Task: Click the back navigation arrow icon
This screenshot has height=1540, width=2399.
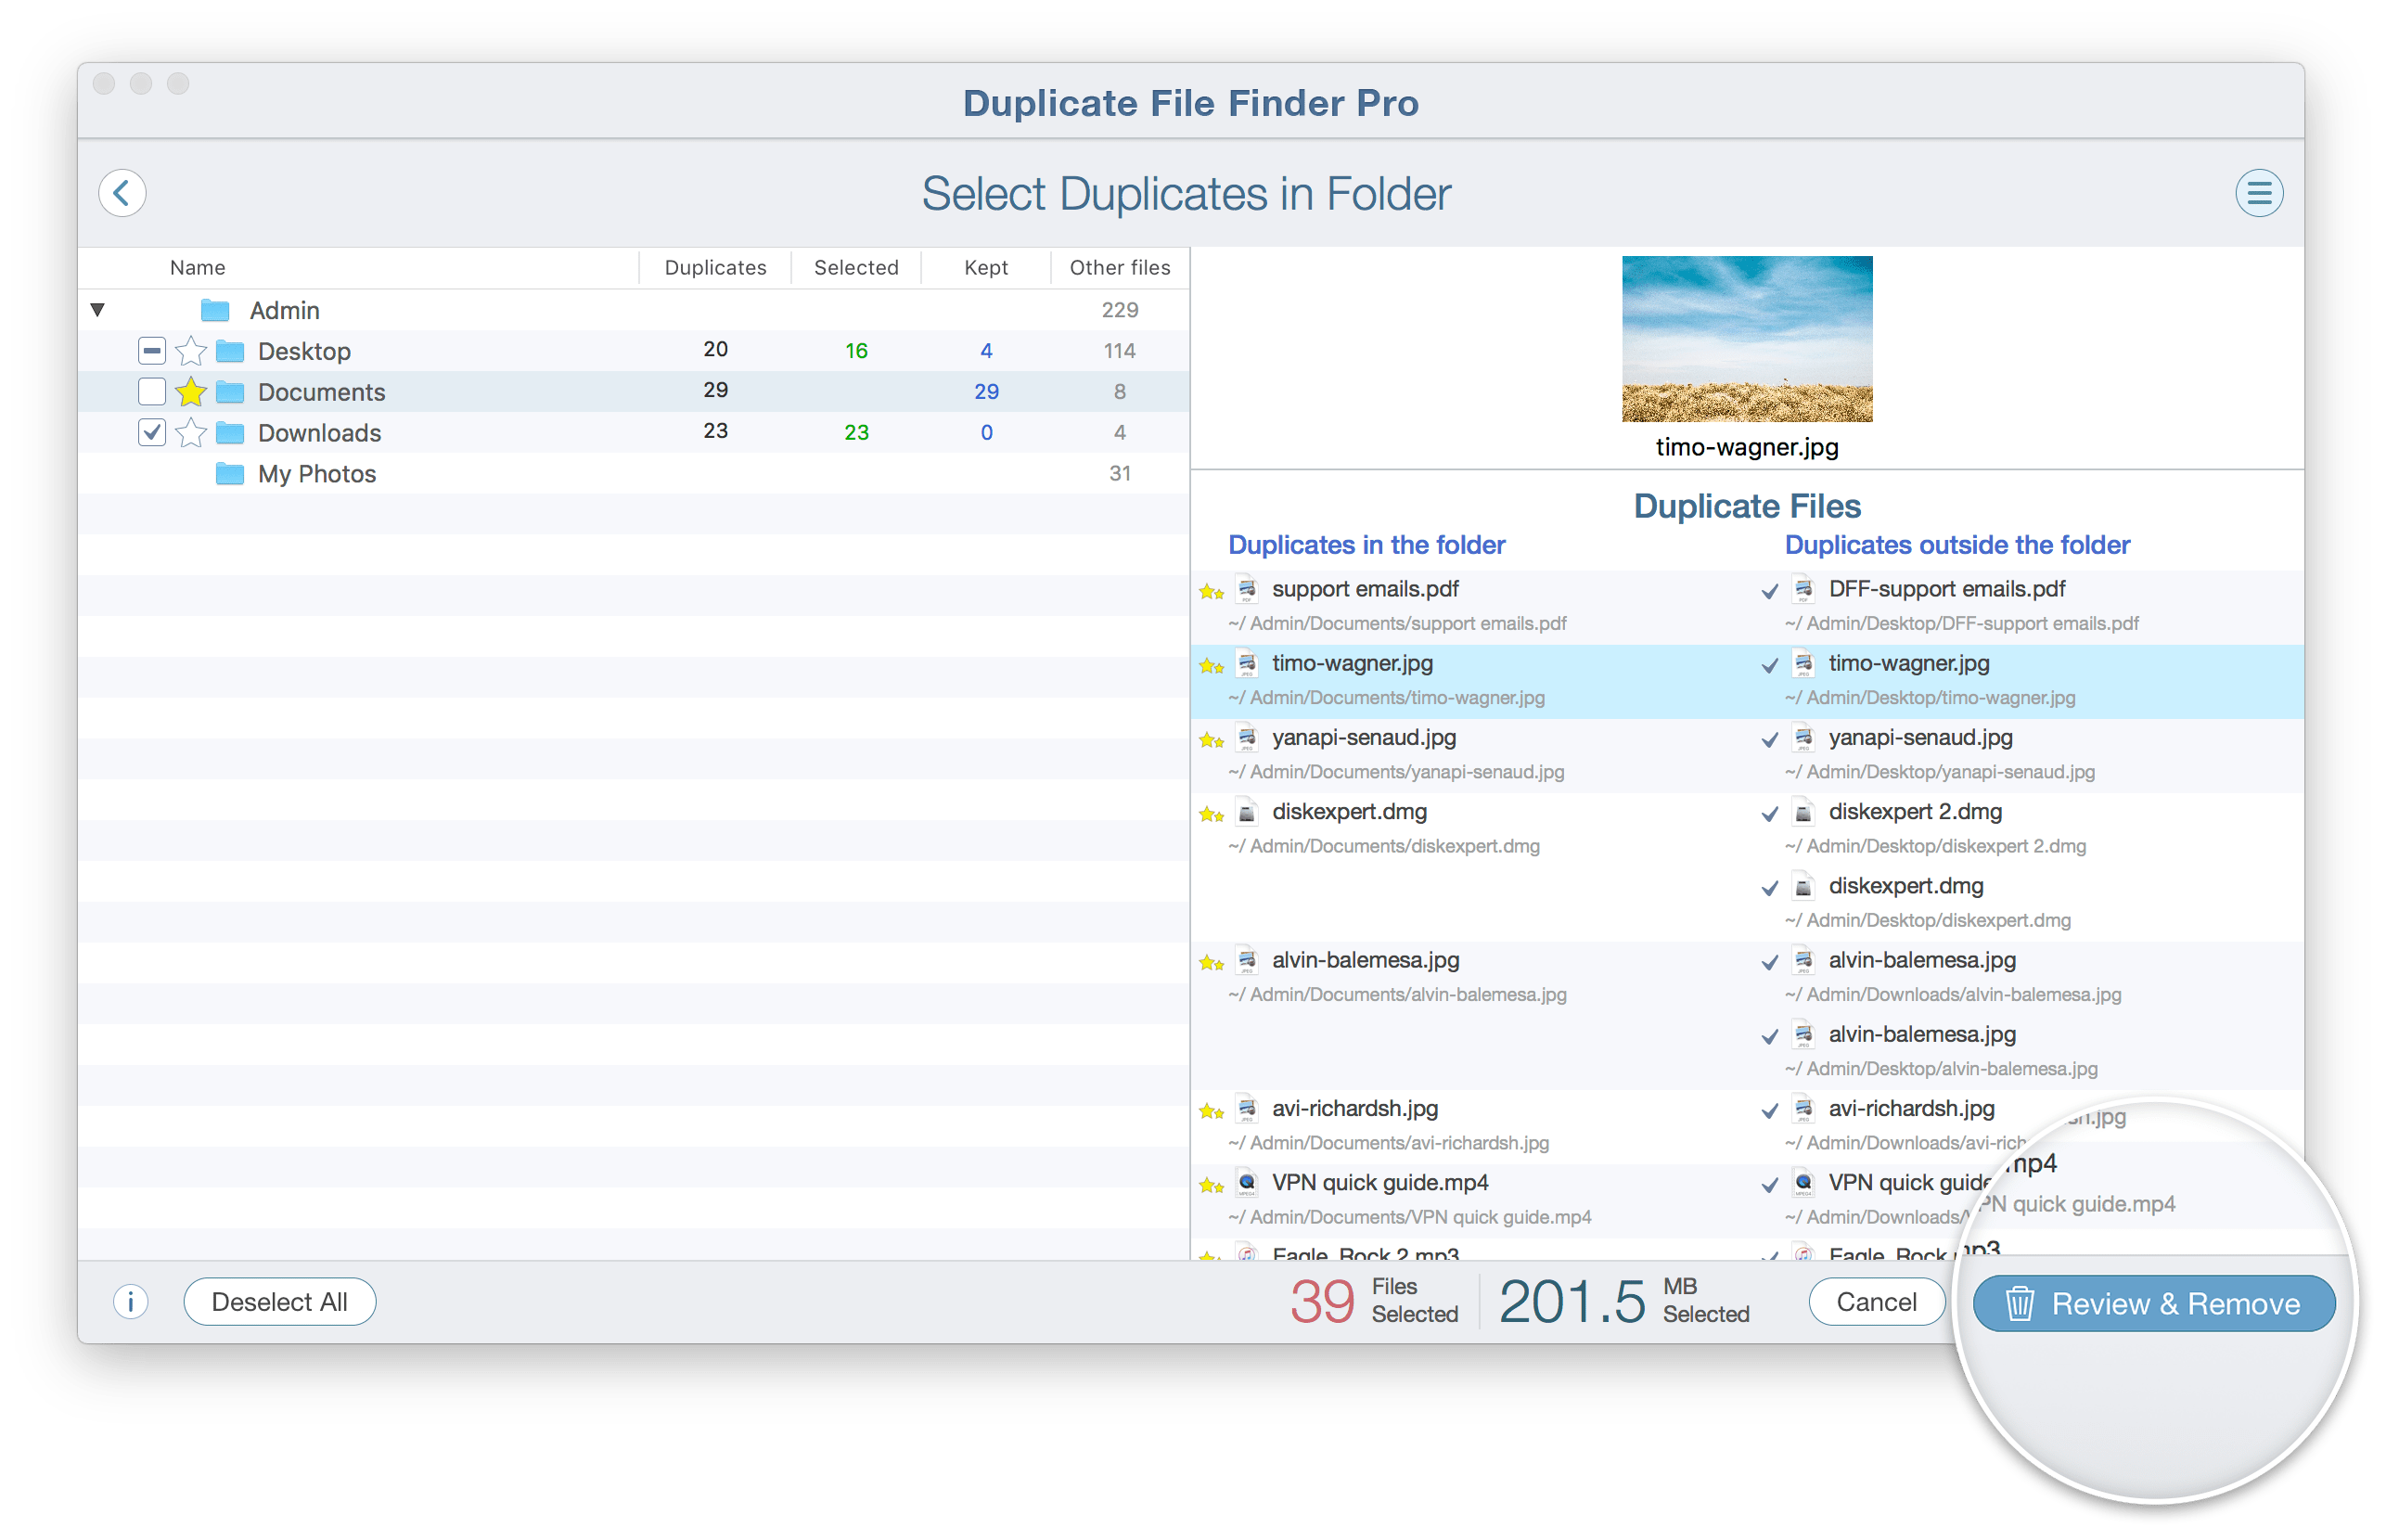Action: click(121, 192)
